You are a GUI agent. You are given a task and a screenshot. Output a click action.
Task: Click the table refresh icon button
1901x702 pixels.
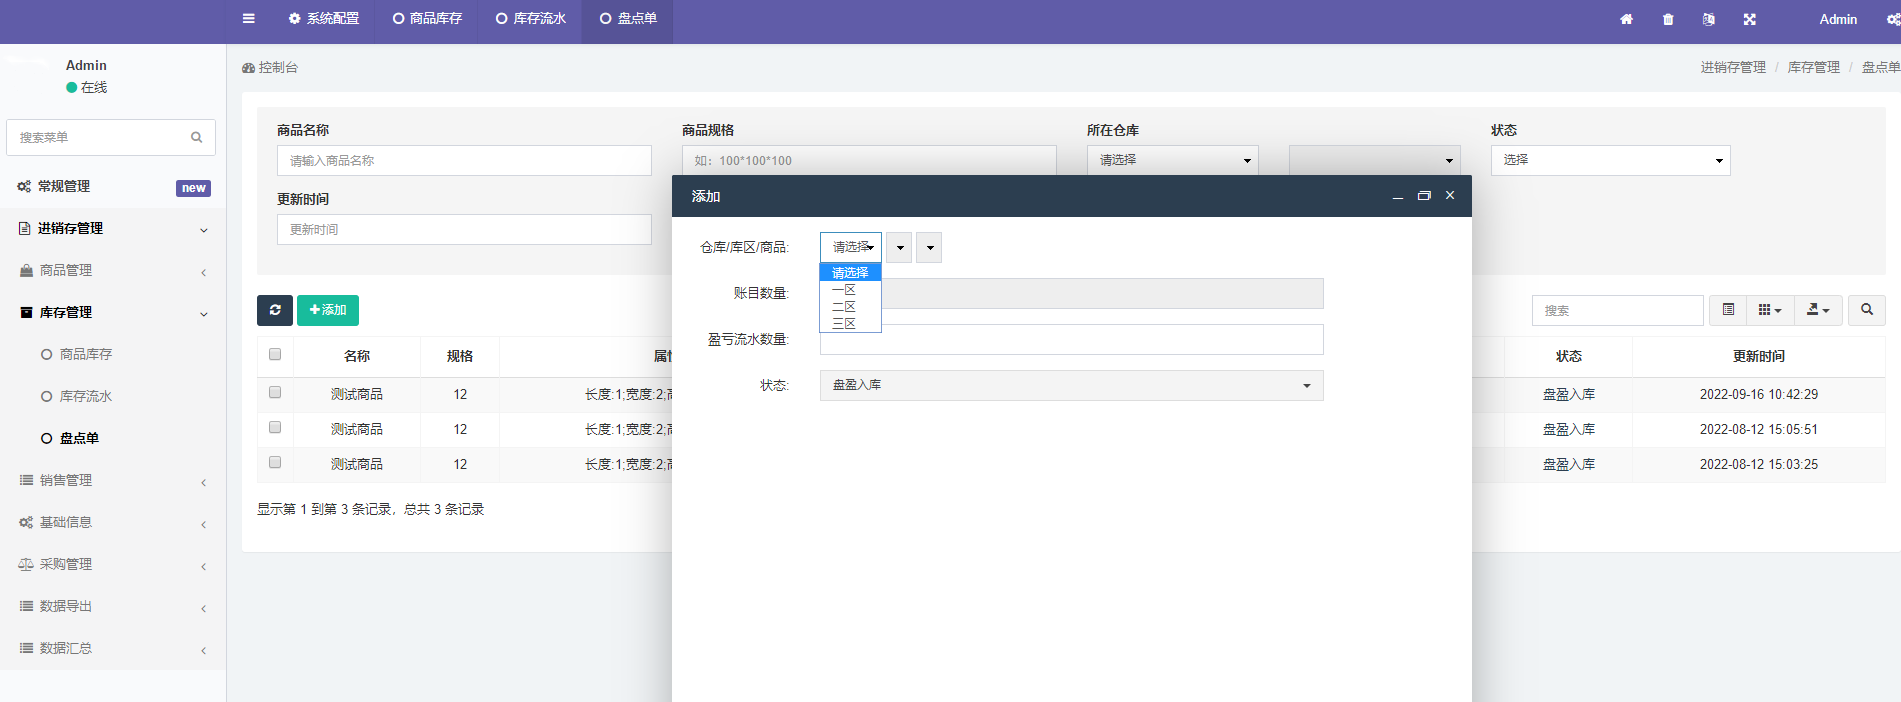coord(275,310)
